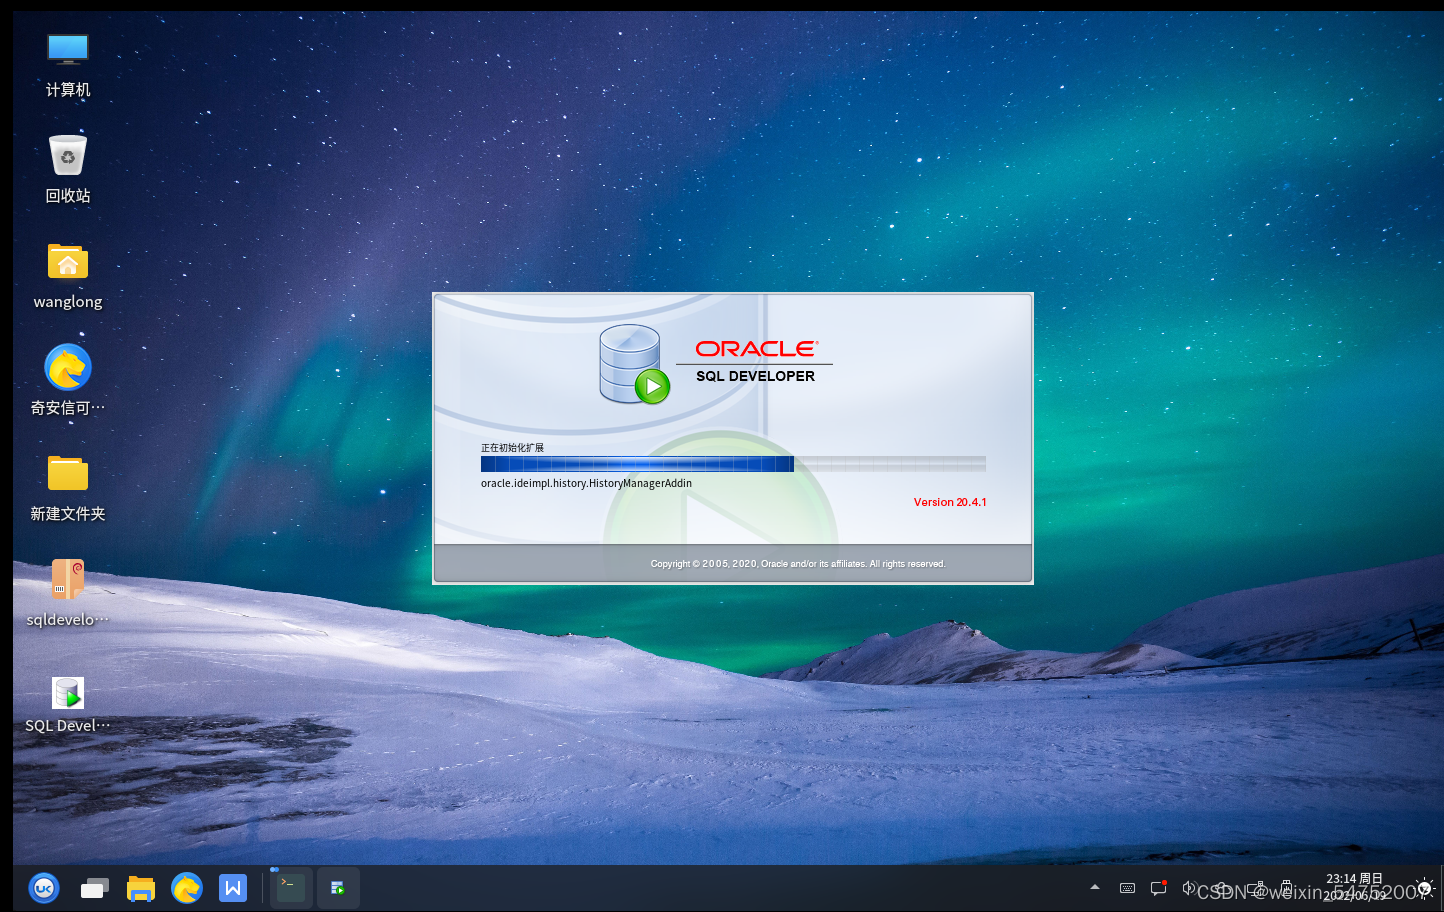The height and width of the screenshot is (912, 1444).
Task: Click the USB device tray icon
Action: point(1286,888)
